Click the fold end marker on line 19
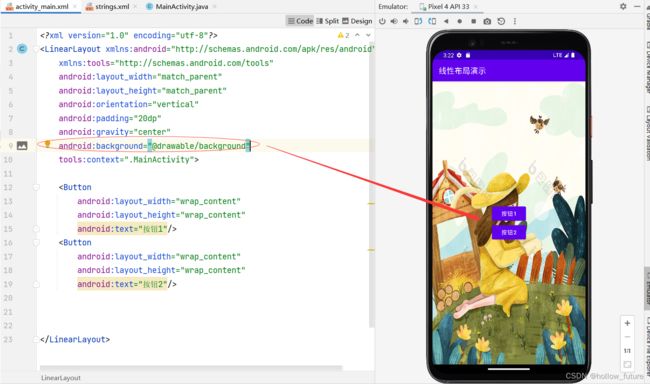The width and height of the screenshot is (650, 384). pyautogui.click(x=36, y=284)
